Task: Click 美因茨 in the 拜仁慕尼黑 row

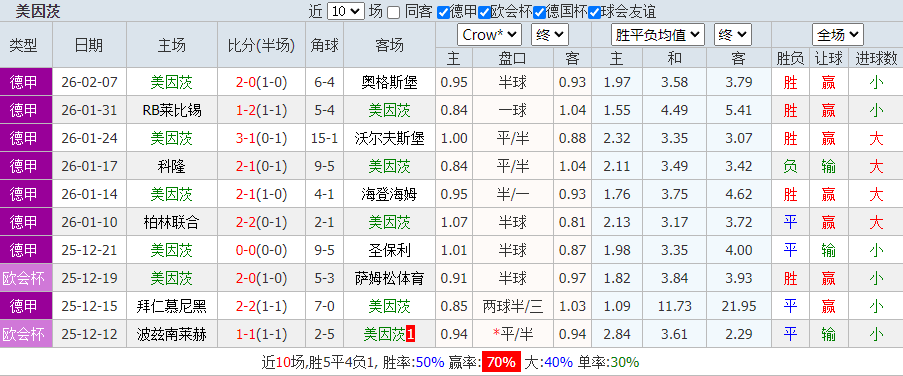Action: [x=389, y=306]
